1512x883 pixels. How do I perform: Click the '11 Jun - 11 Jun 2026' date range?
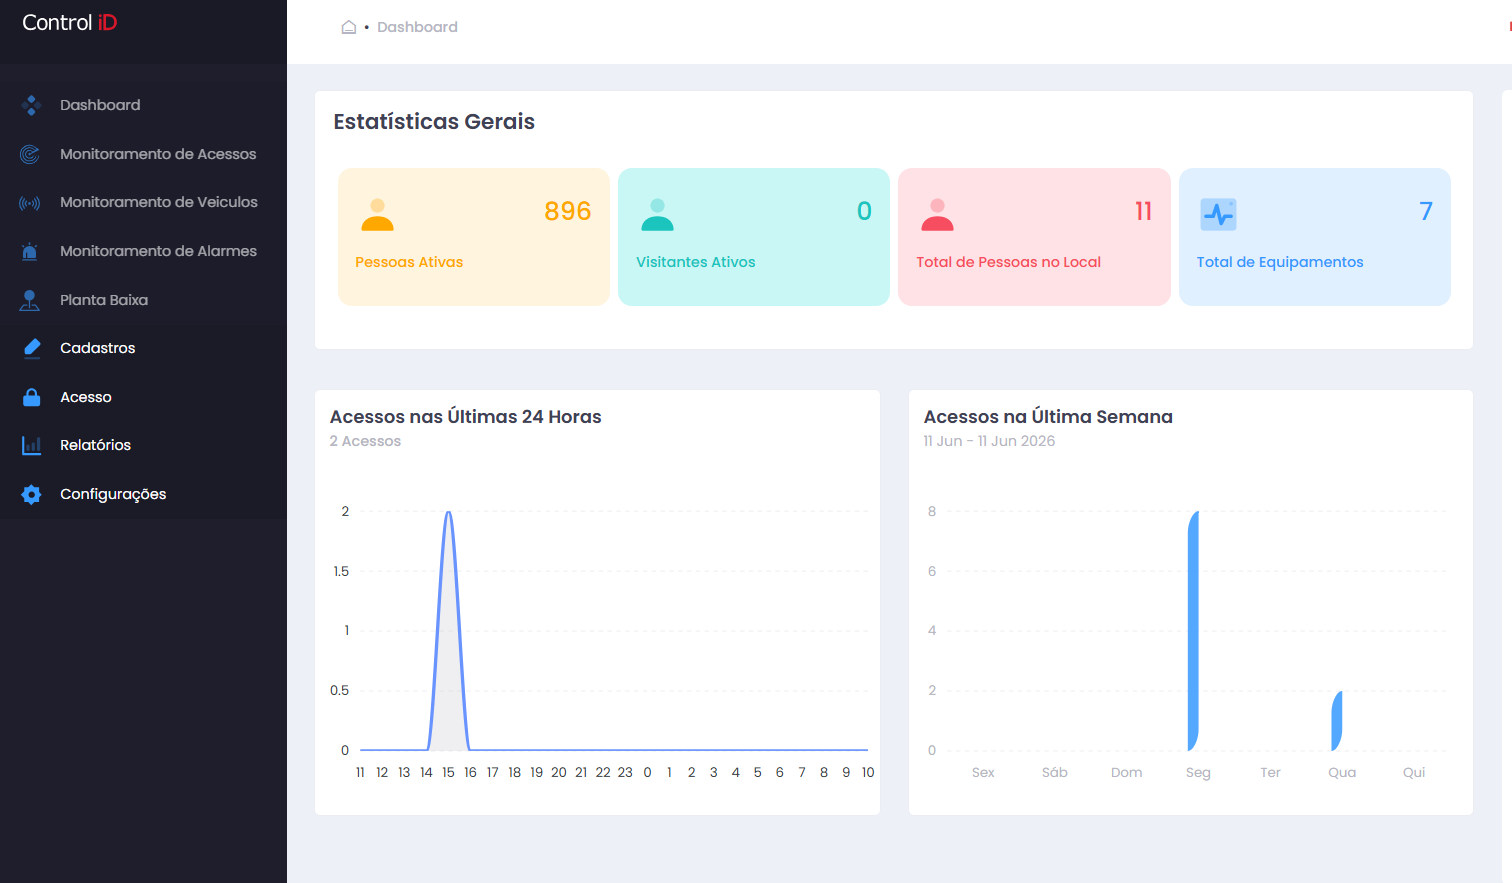(989, 441)
